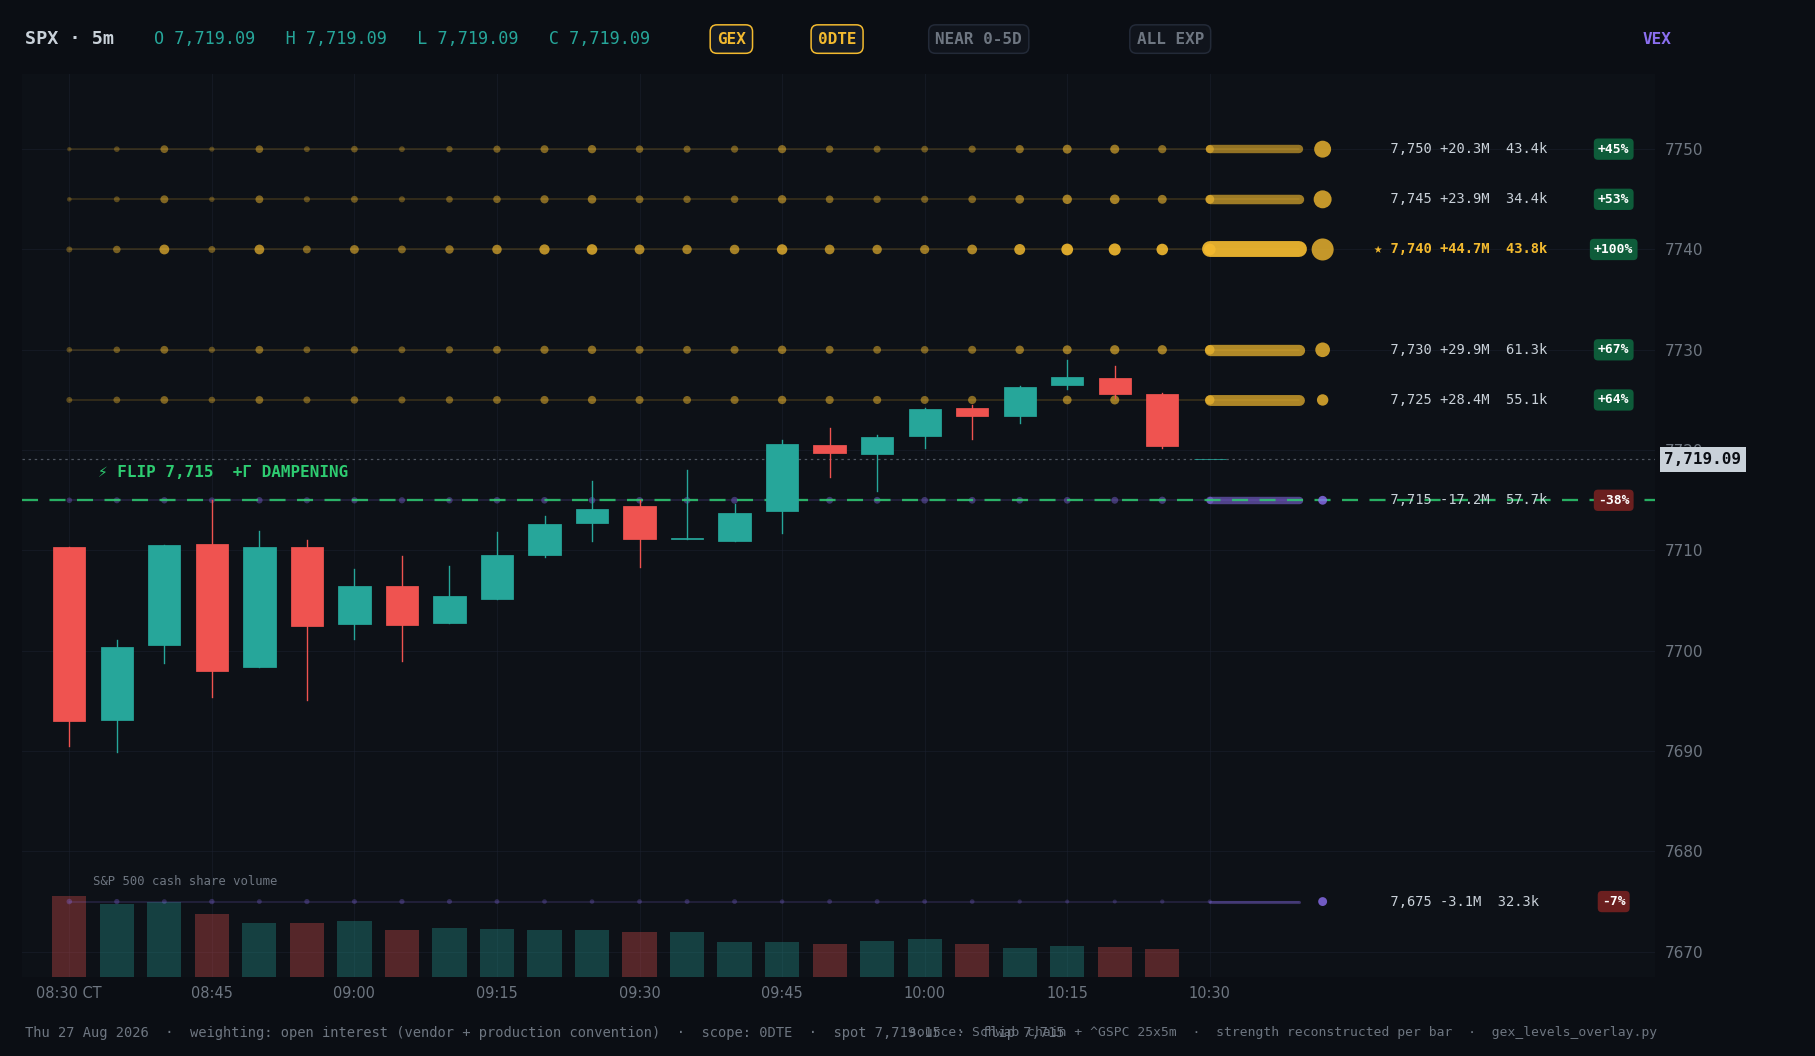Click the 7,745 gold strength bar
Image resolution: width=1815 pixels, height=1056 pixels.
(1255, 199)
